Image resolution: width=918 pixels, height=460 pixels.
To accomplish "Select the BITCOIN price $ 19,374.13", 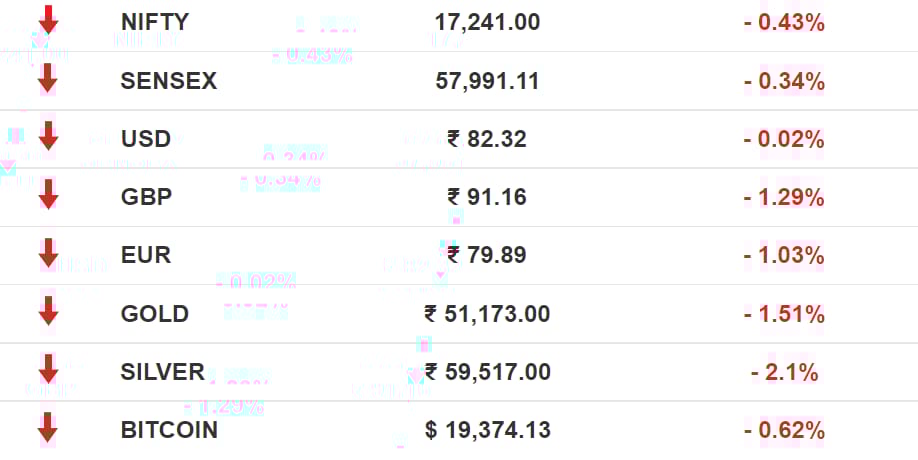I will 488,430.
